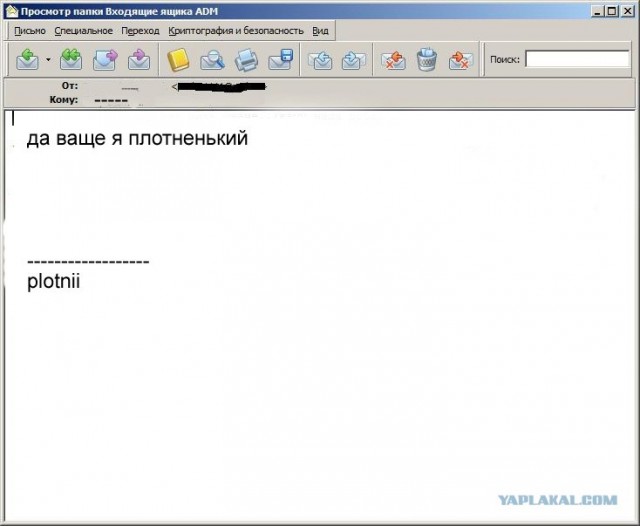Screen dimensions: 640x526
Task: Click the window title bar app icon
Action: pyautogui.click(x=12, y=11)
